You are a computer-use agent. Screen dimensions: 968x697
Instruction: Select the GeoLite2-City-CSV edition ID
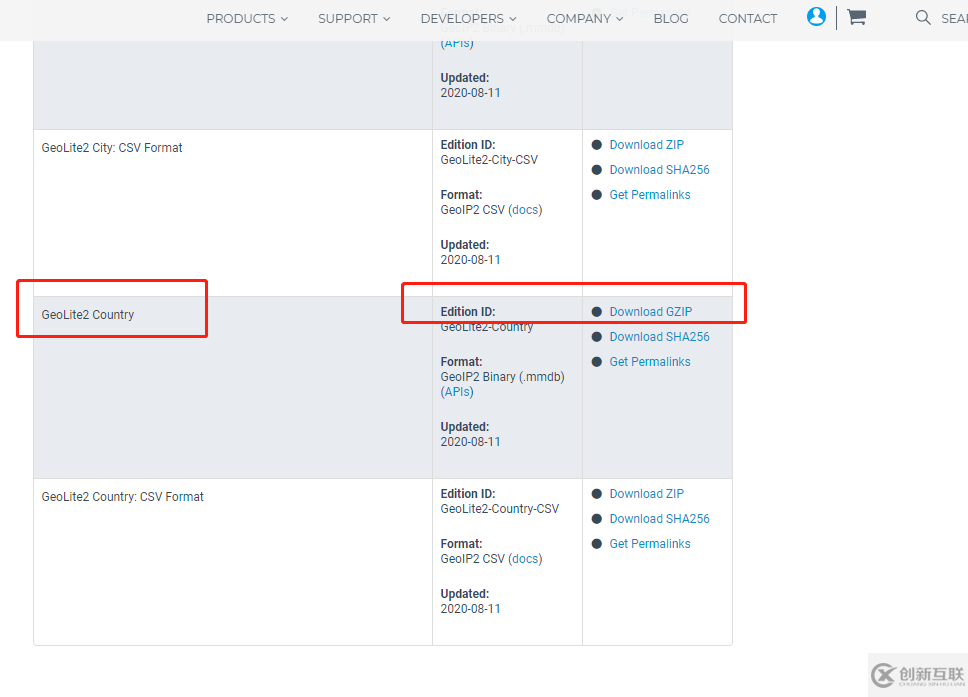489,160
